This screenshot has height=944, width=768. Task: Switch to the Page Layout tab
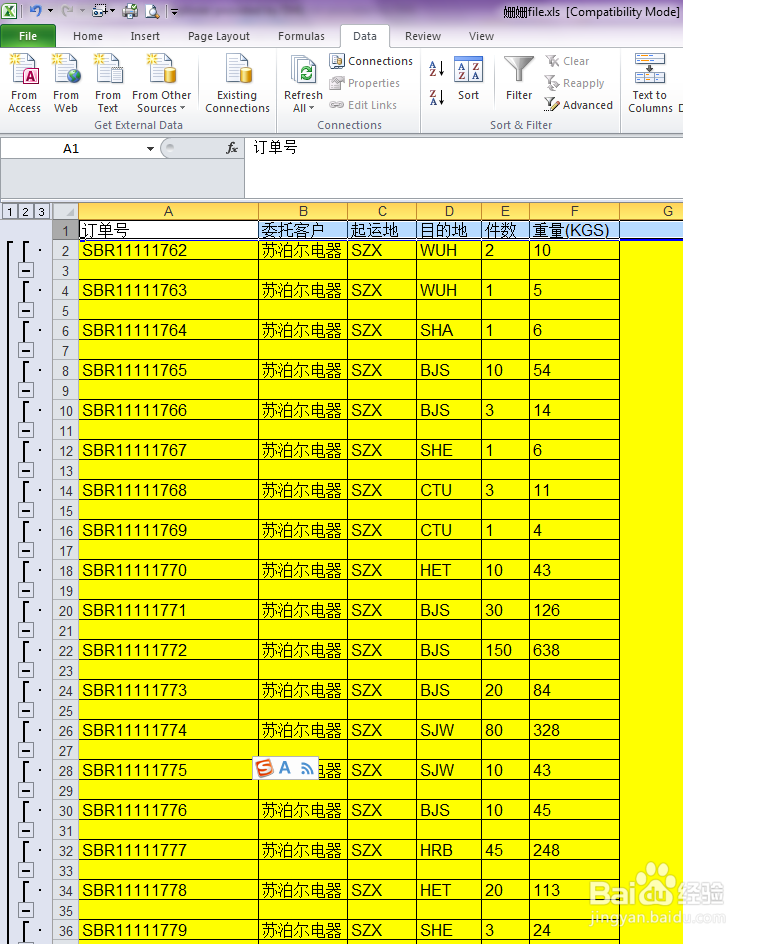click(218, 36)
